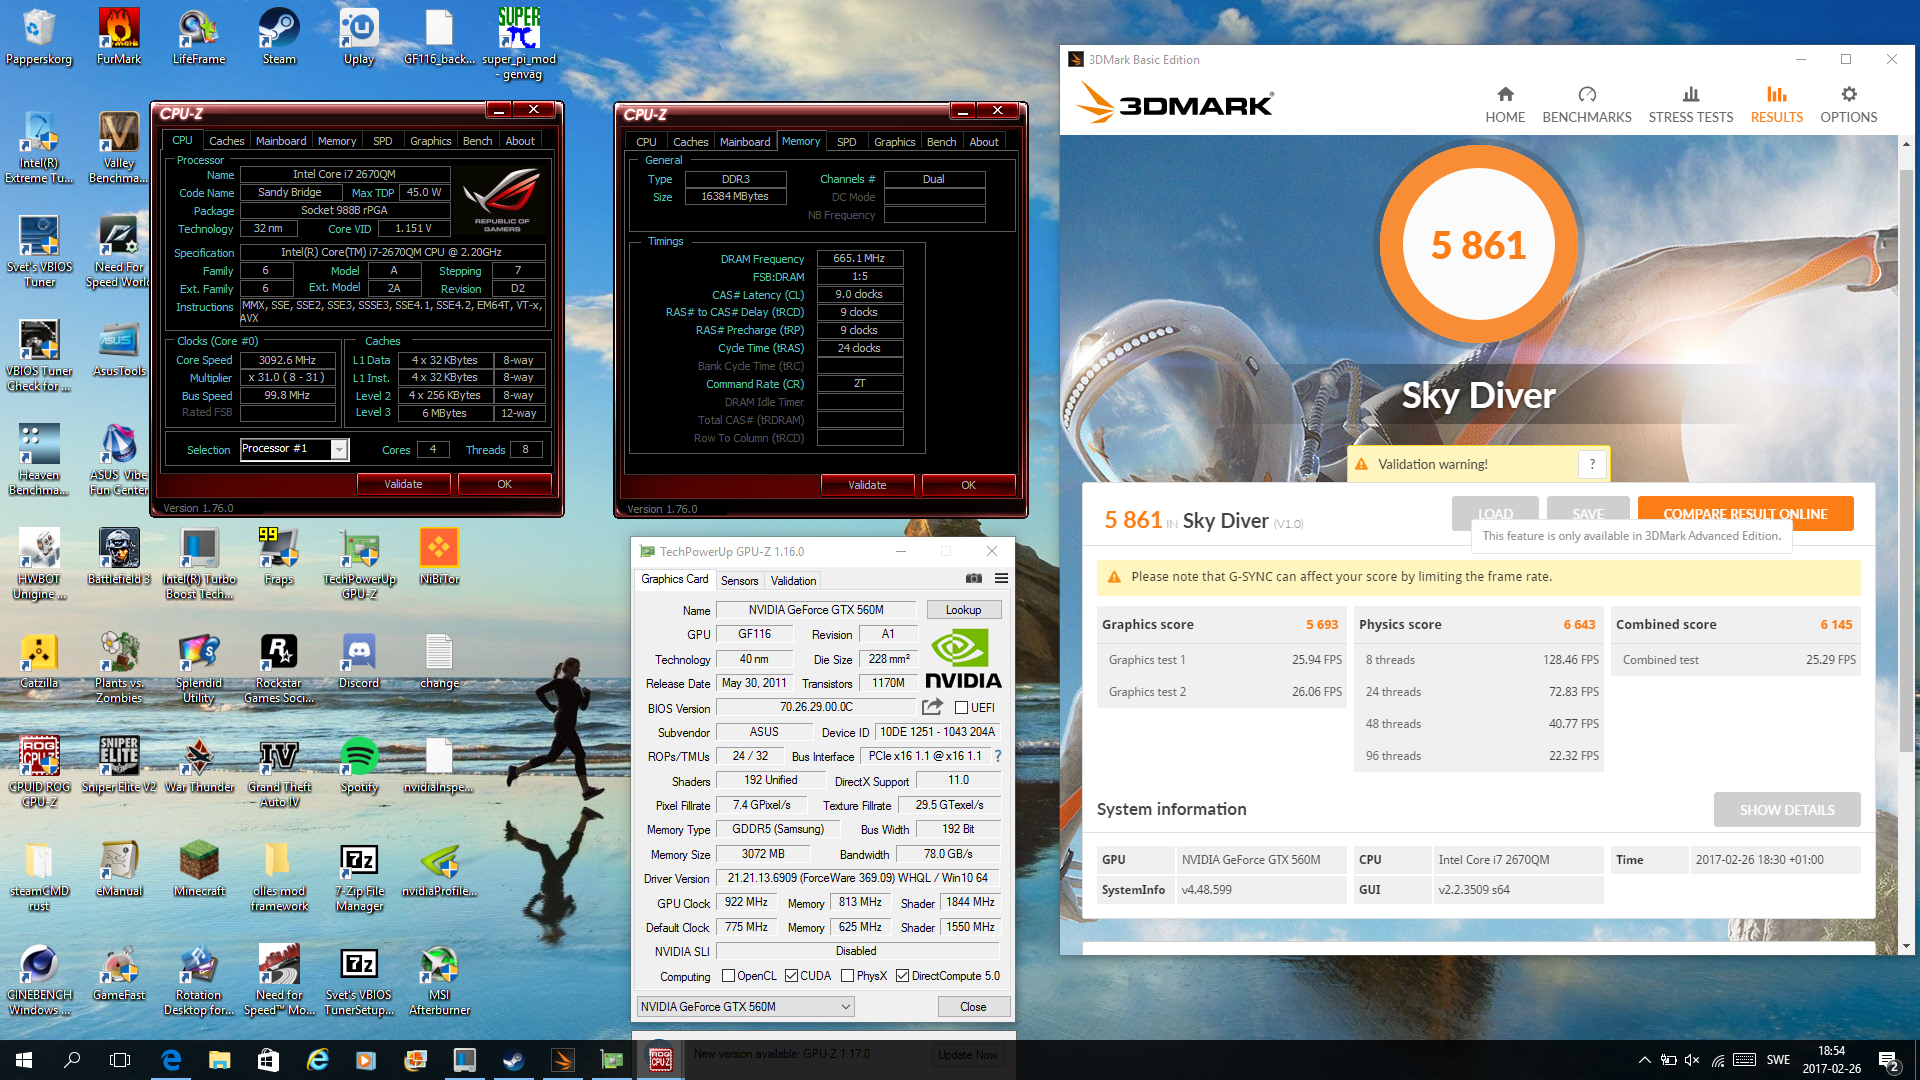Viewport: 1920px width, 1080px height.
Task: Toggle DirectCompute 5.0 checkbox
Action: click(902, 976)
